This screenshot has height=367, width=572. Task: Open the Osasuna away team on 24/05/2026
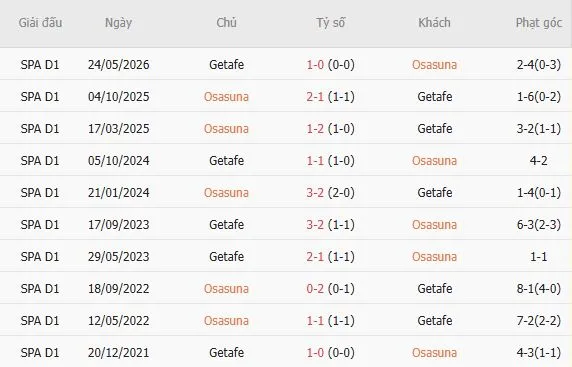point(434,65)
